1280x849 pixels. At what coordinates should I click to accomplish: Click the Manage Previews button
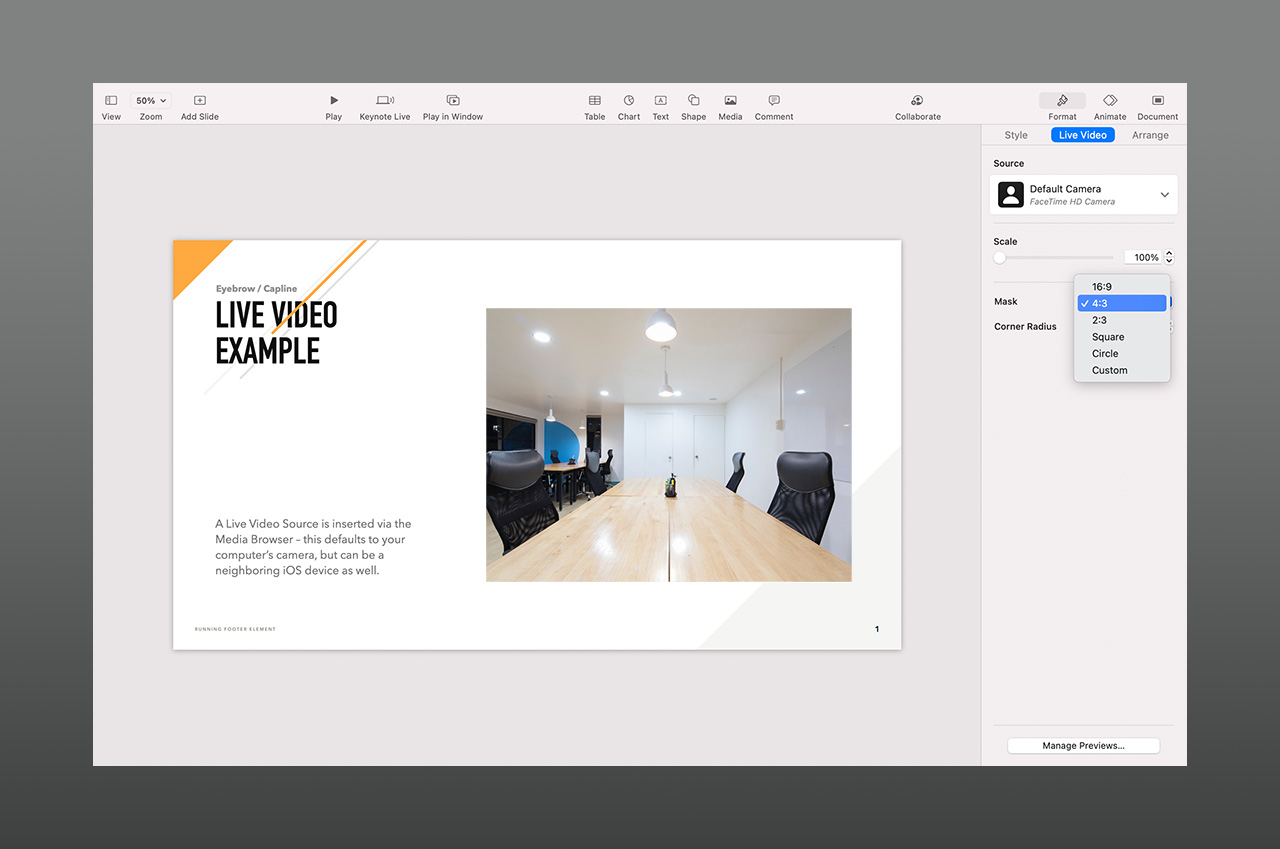tap(1083, 746)
